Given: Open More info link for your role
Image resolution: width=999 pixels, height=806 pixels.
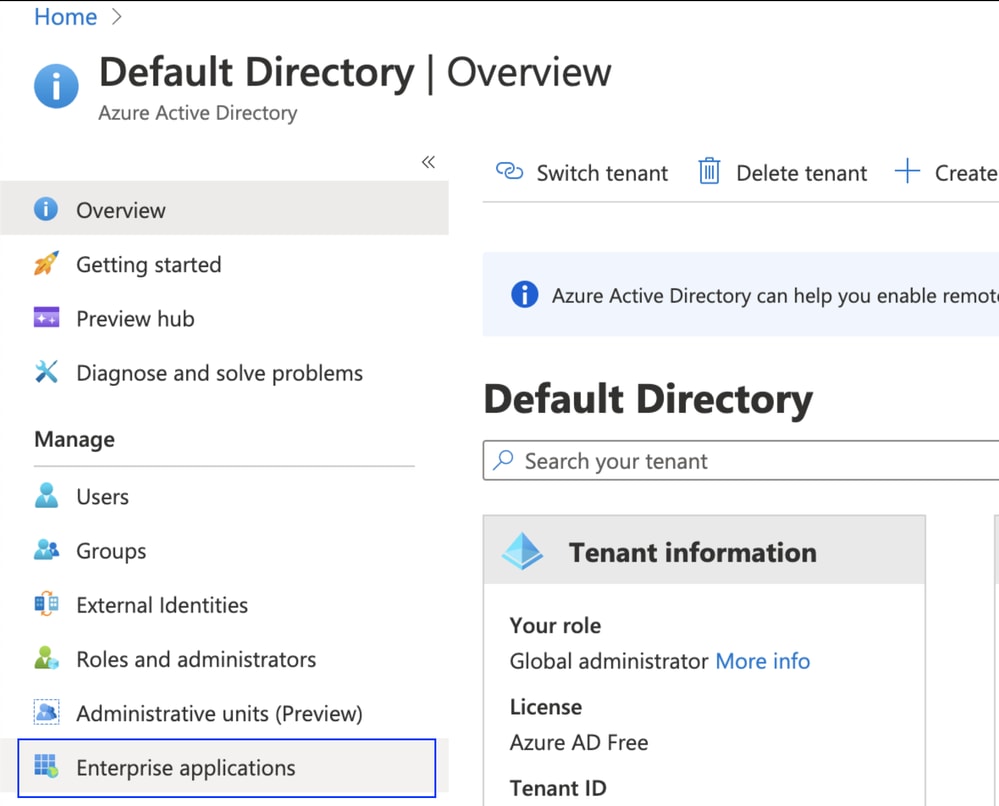Looking at the screenshot, I should [763, 661].
